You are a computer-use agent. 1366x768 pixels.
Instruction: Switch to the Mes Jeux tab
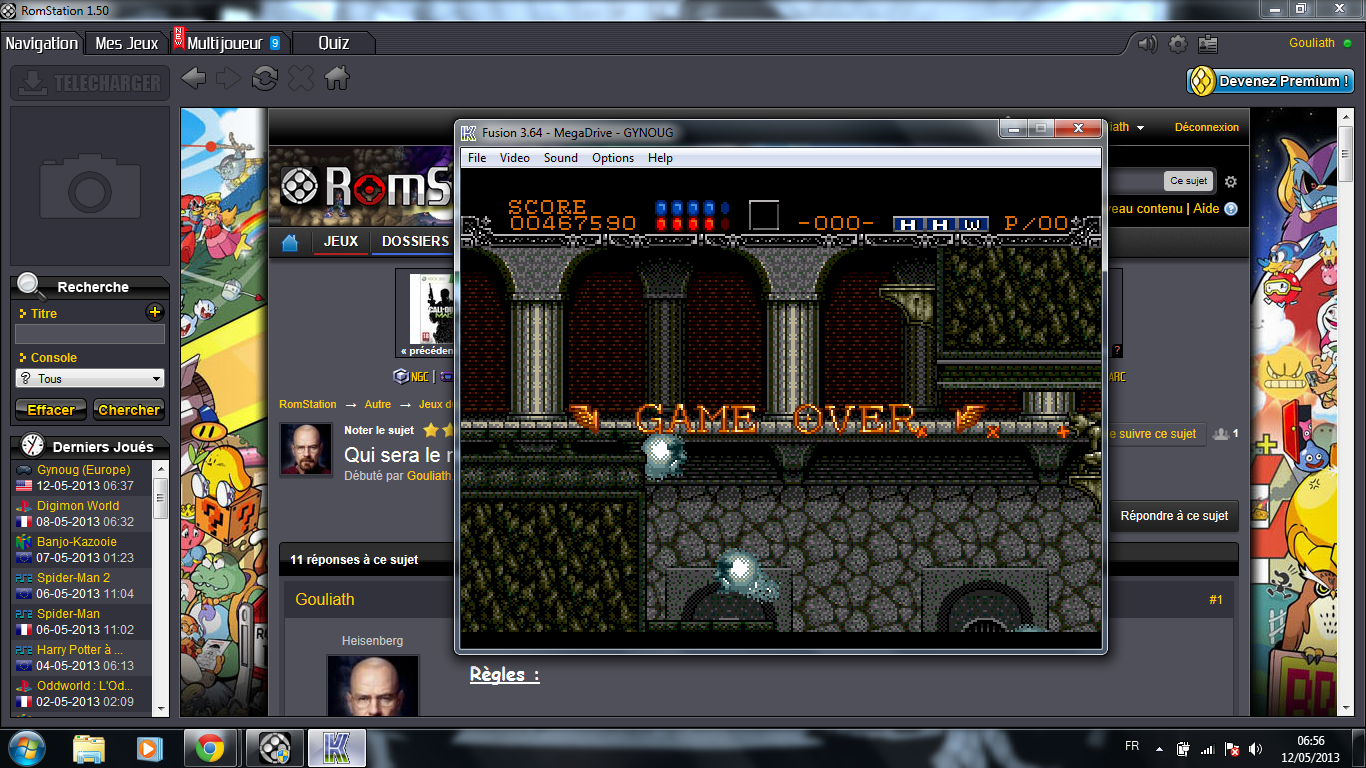(x=127, y=43)
